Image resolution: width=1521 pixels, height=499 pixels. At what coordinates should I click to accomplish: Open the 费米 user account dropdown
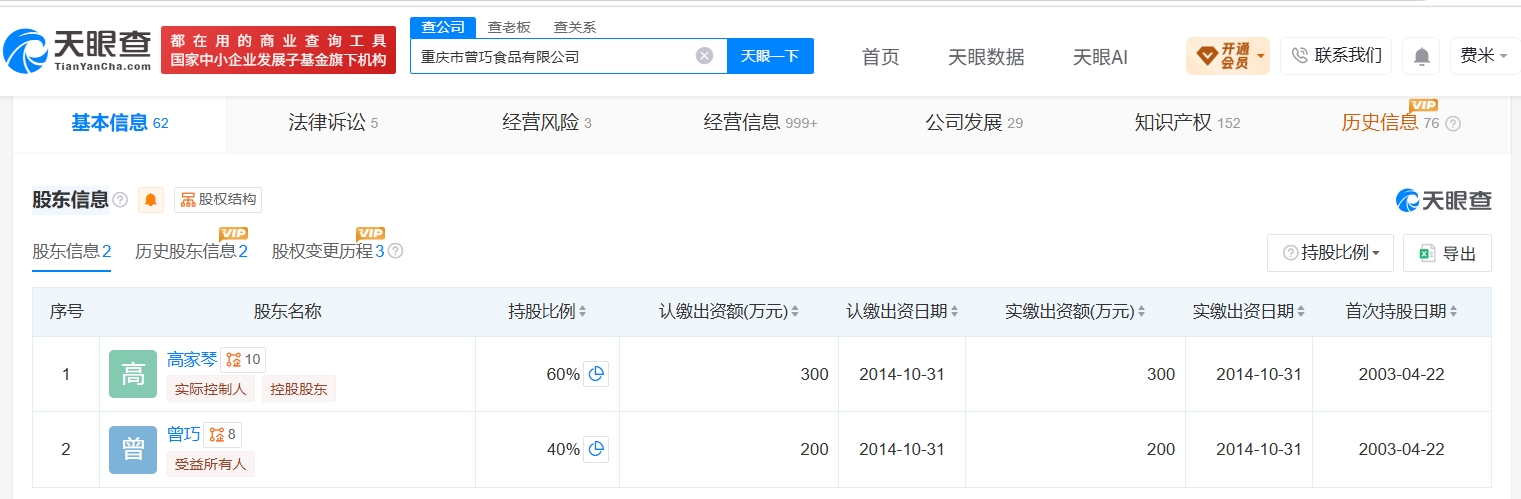[1485, 56]
